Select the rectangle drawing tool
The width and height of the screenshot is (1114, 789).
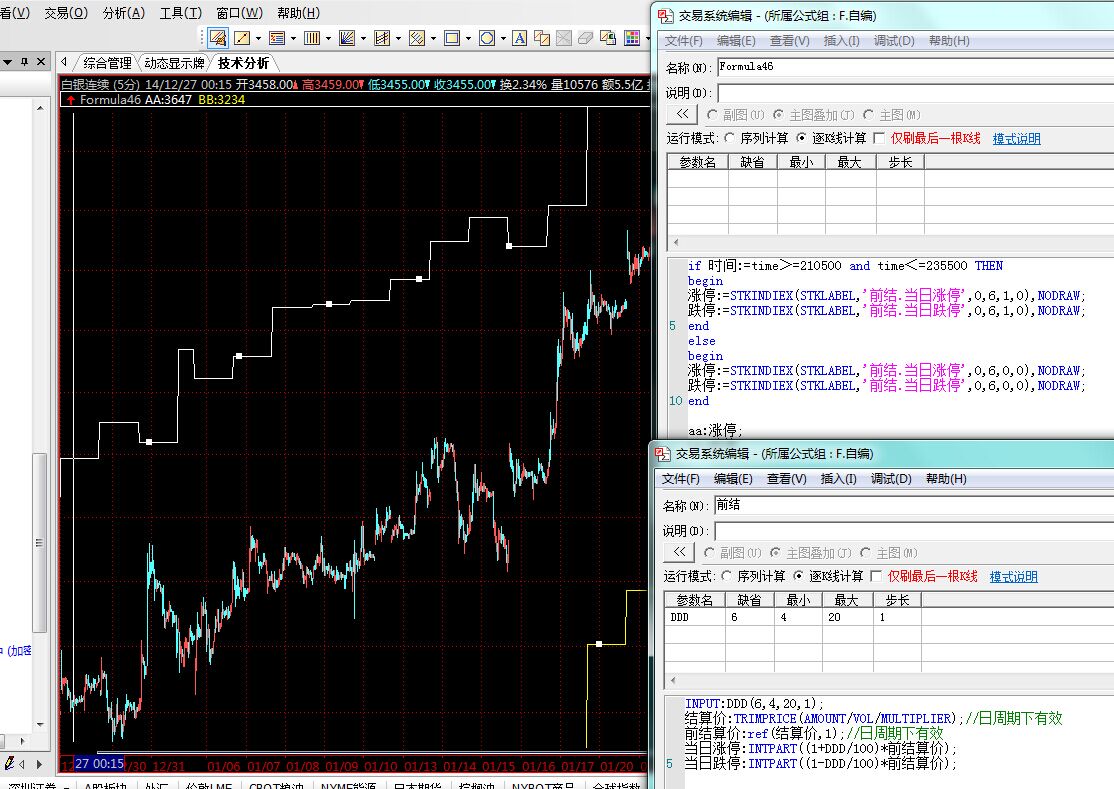[452, 38]
